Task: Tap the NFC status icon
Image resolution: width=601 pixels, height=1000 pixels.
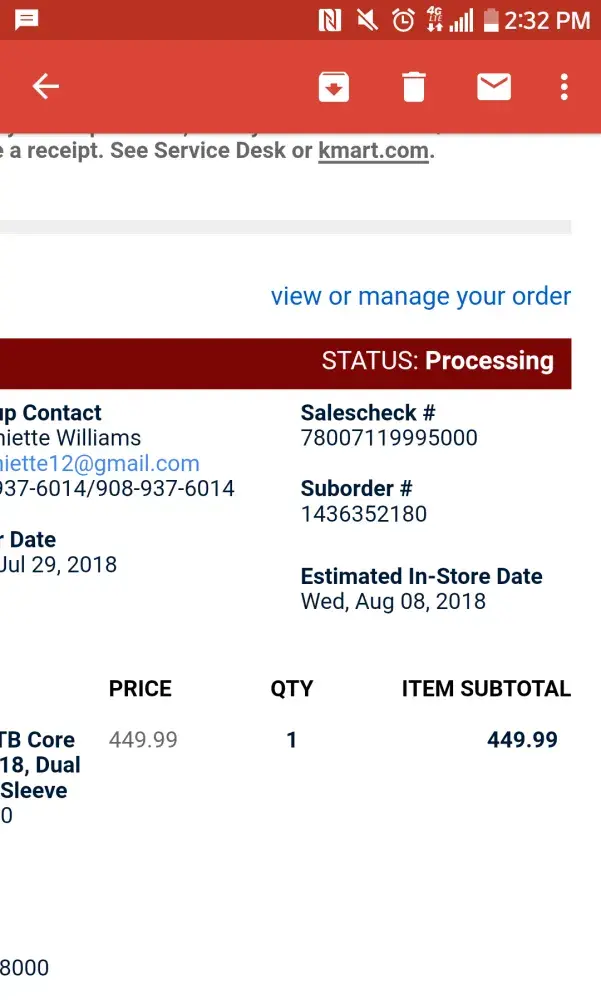Action: tap(329, 19)
